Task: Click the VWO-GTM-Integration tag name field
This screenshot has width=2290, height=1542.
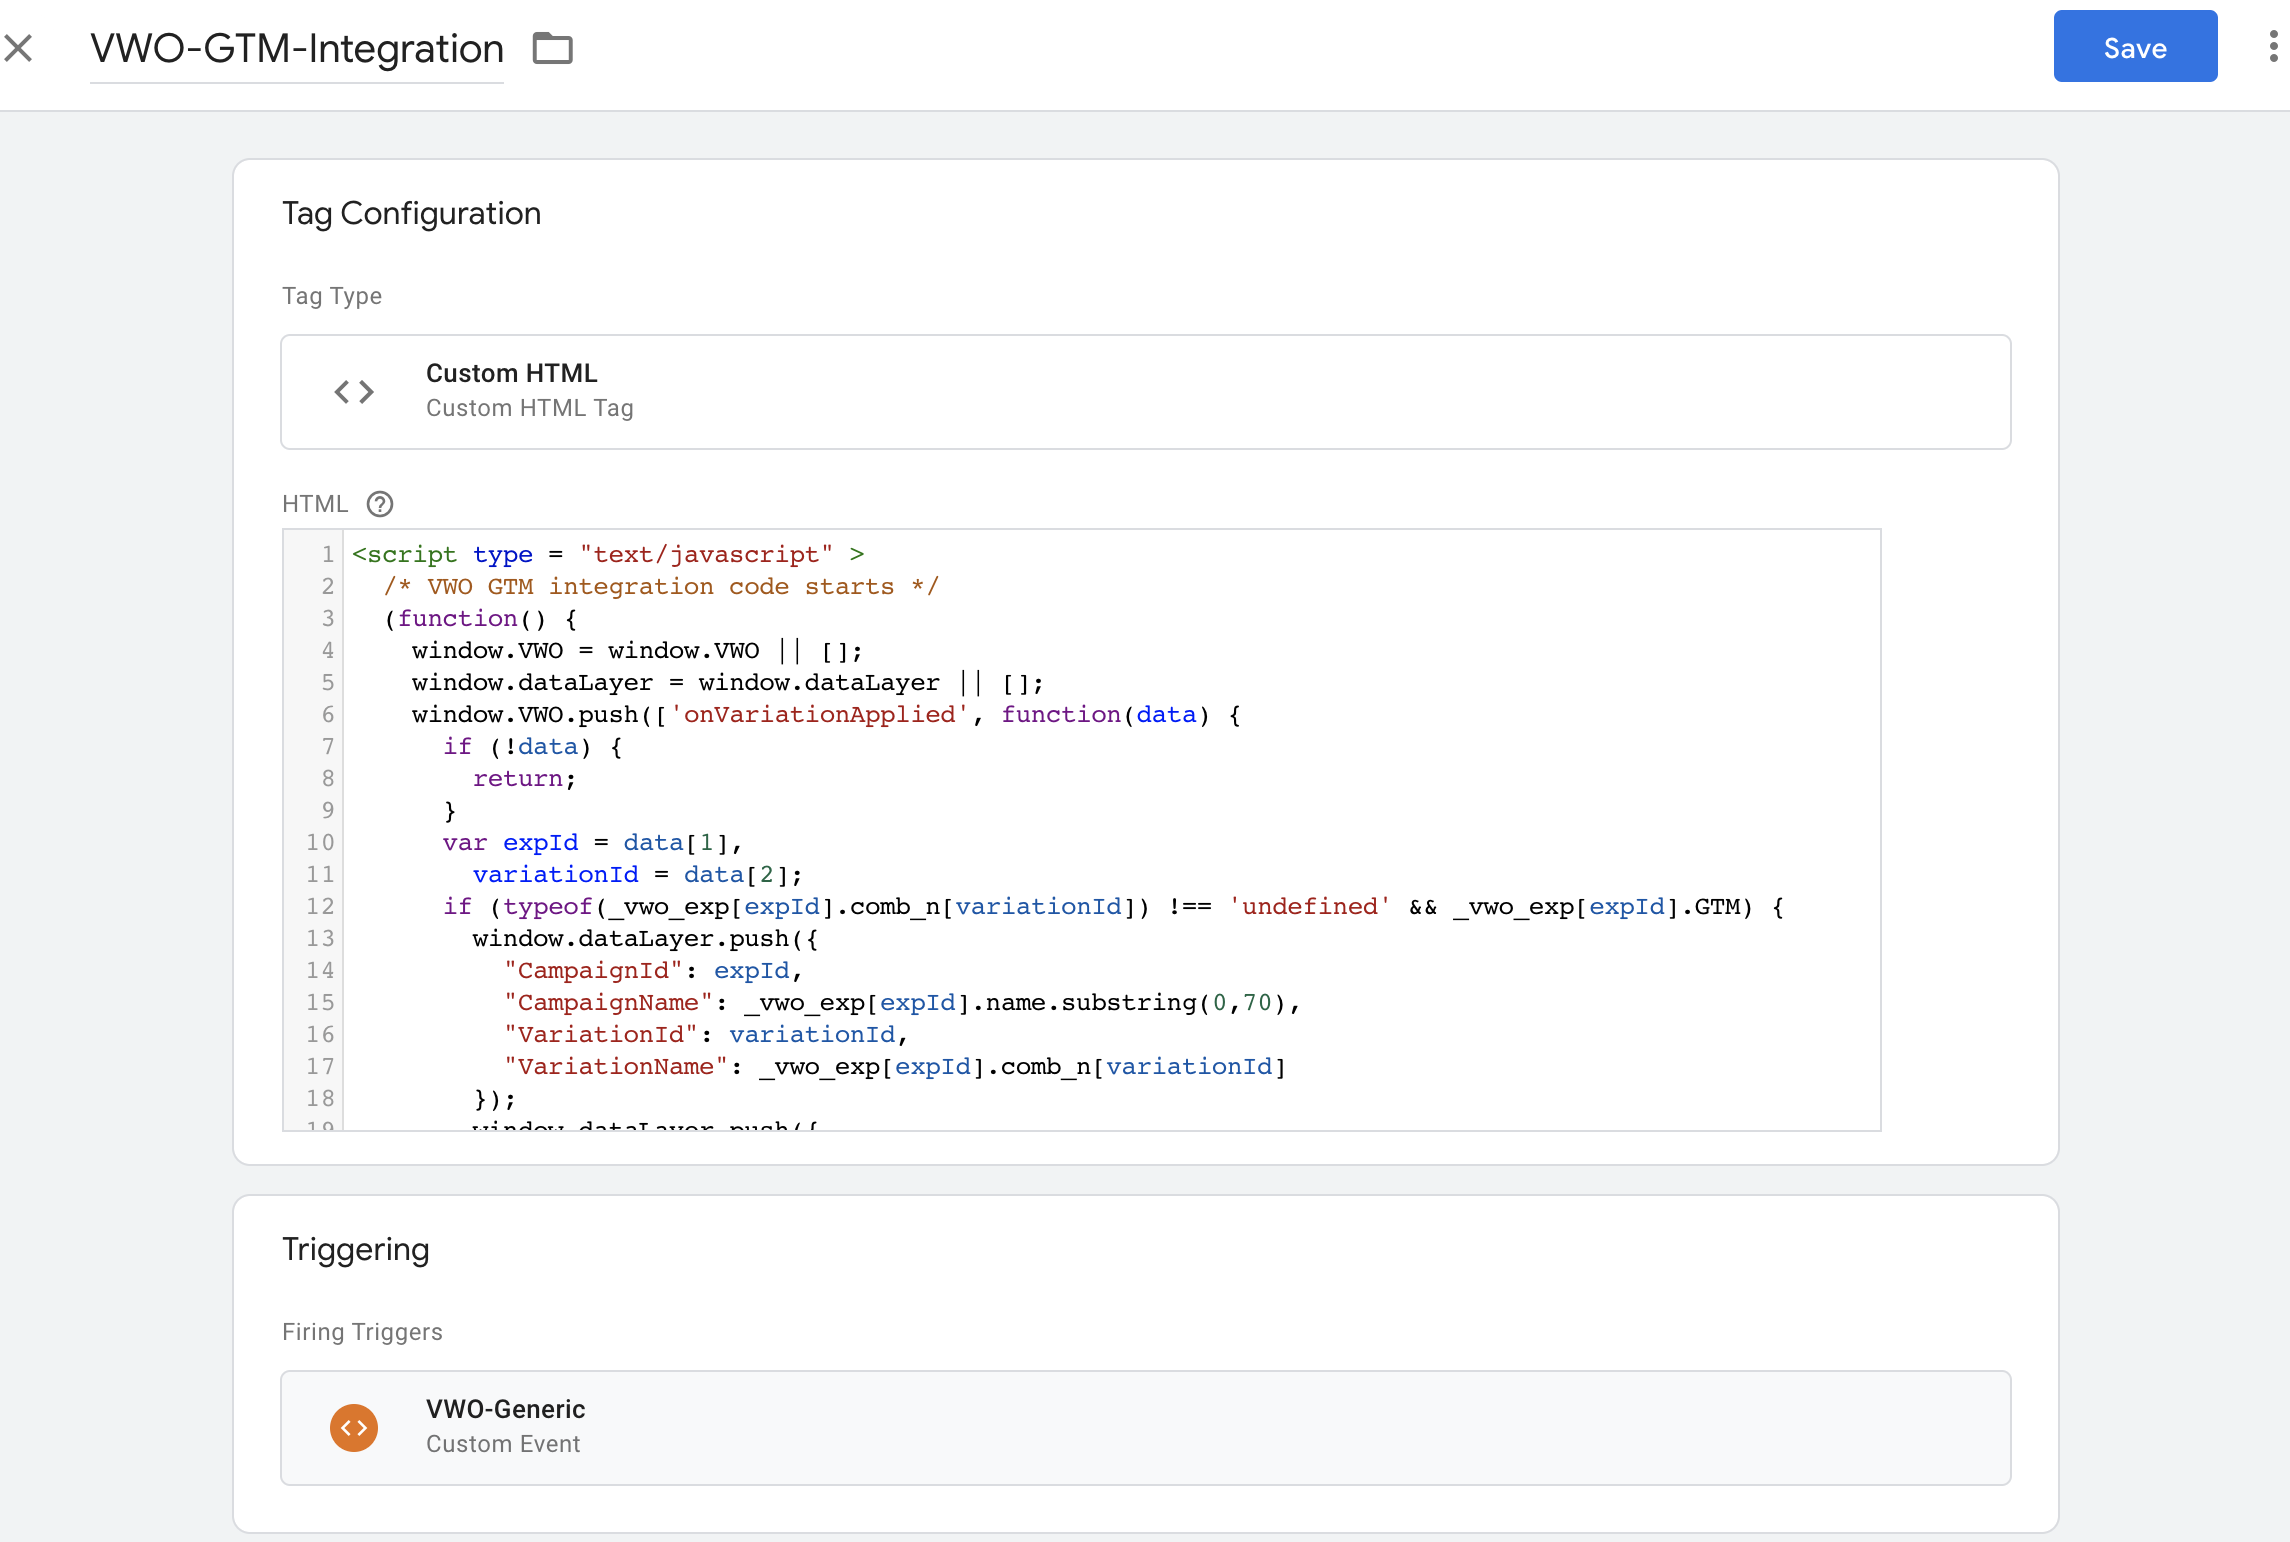Action: pos(297,49)
